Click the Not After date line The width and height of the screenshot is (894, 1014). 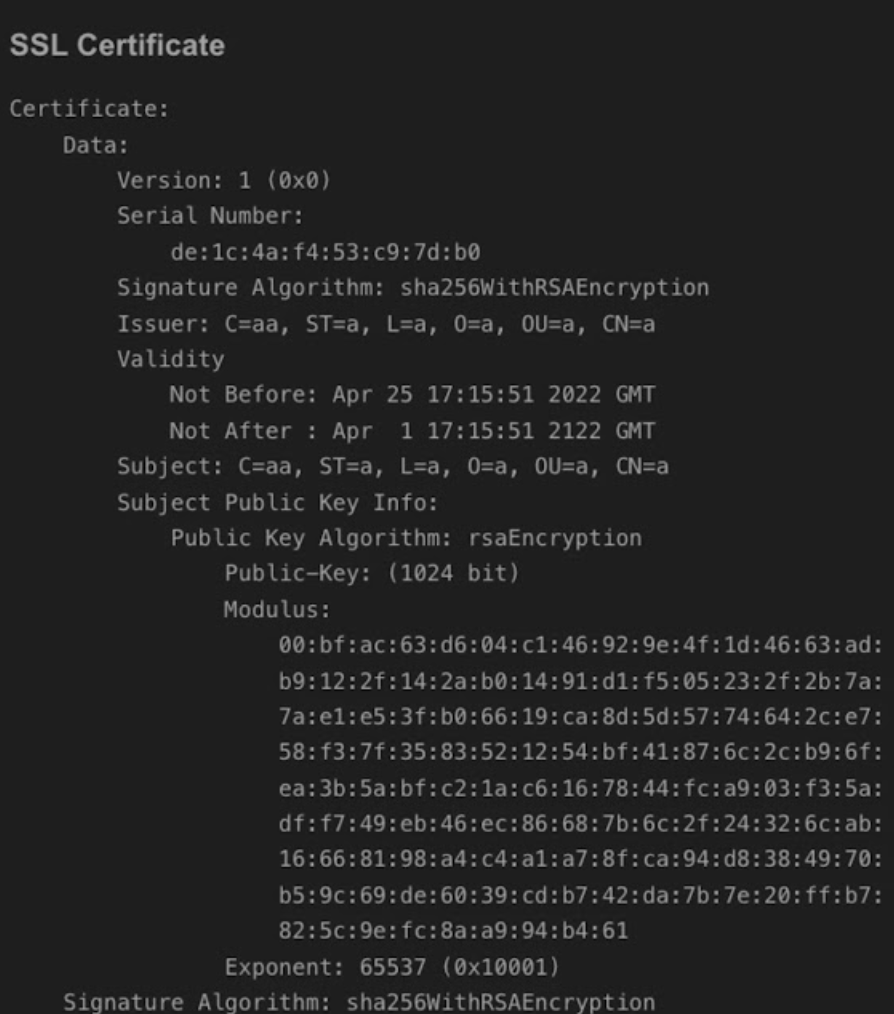412,431
